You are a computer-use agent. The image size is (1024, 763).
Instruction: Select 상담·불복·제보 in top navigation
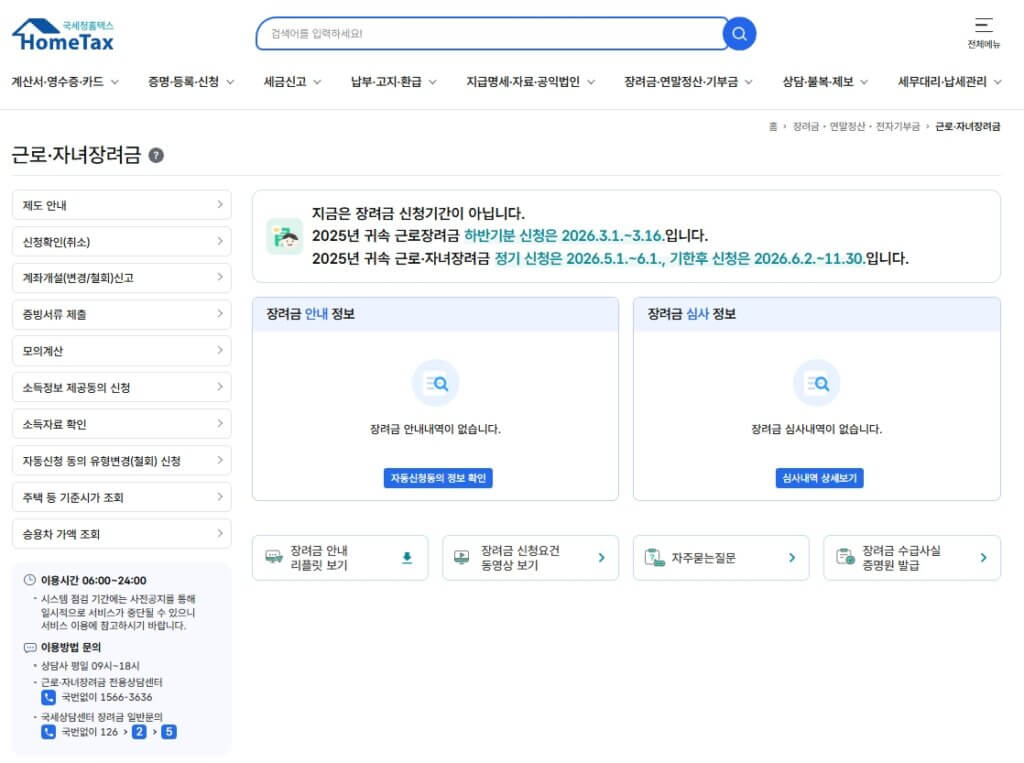pos(825,82)
